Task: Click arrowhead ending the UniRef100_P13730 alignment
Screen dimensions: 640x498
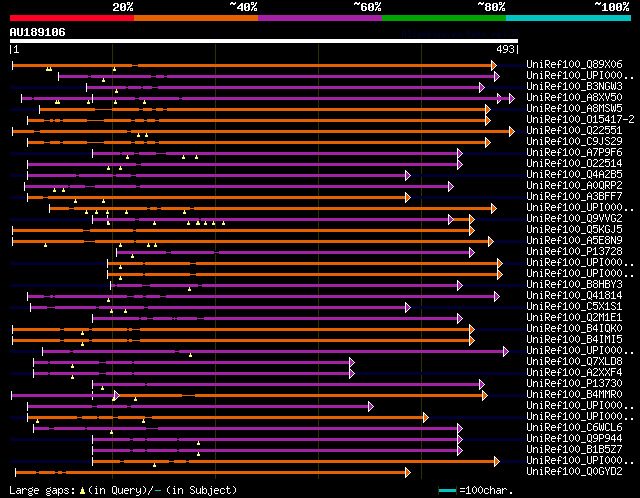Action: (x=482, y=385)
